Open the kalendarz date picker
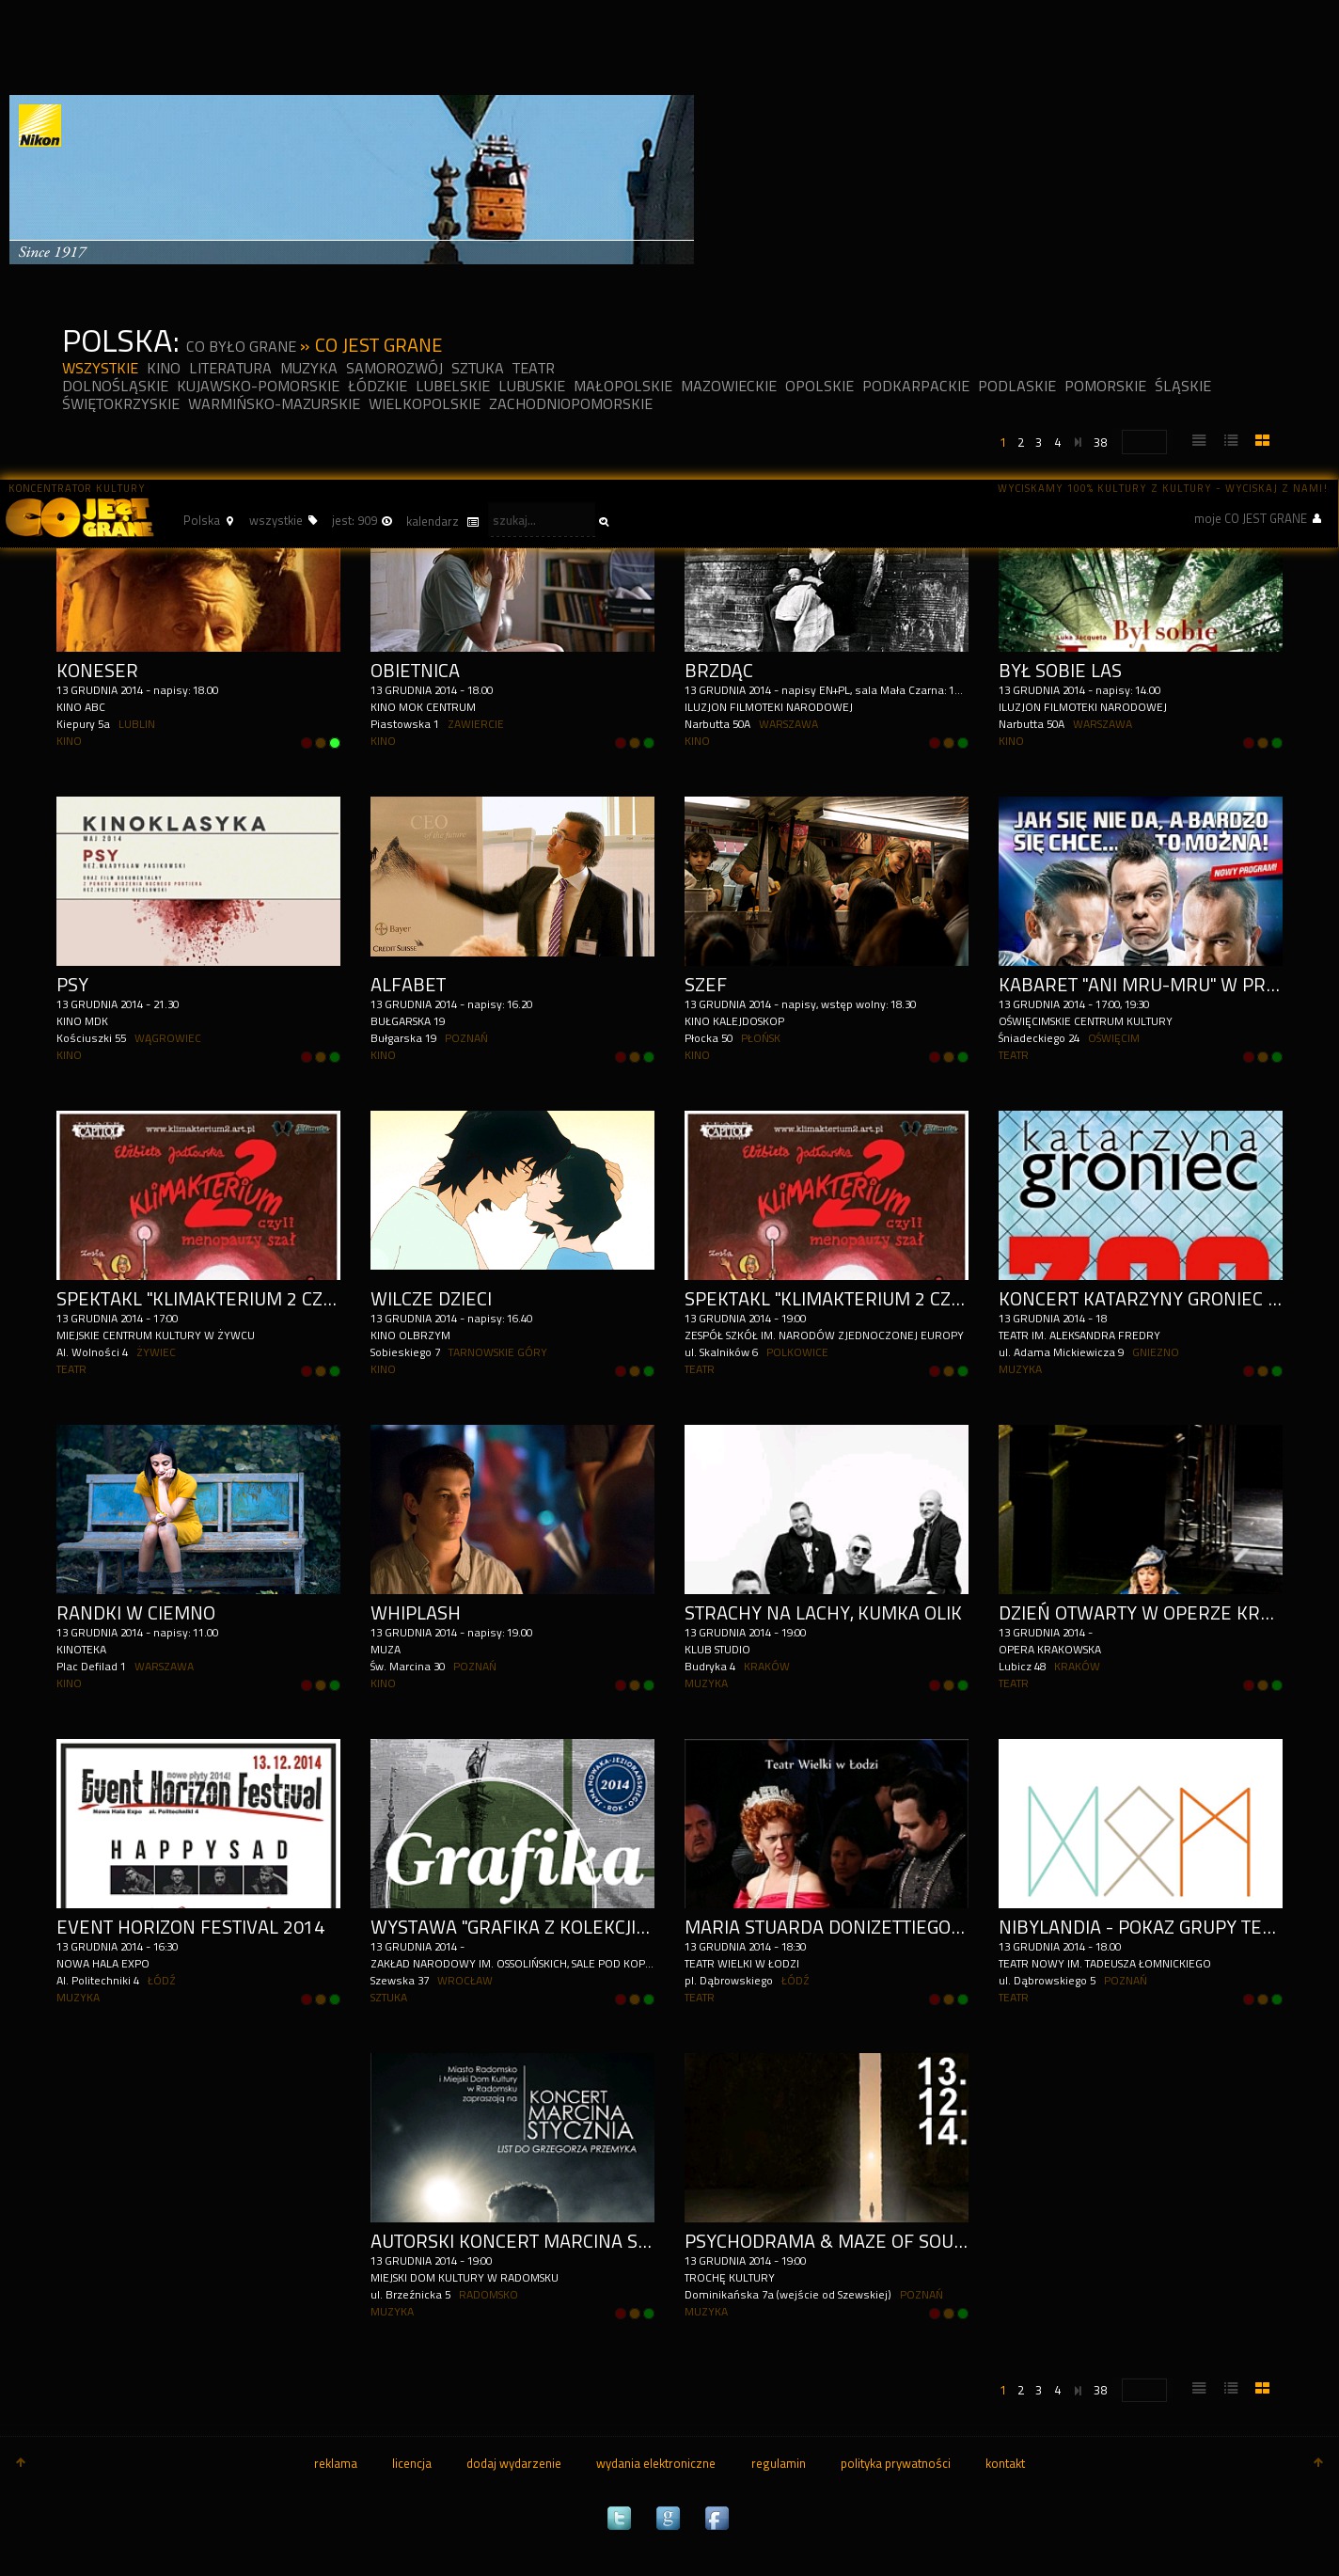 point(442,522)
